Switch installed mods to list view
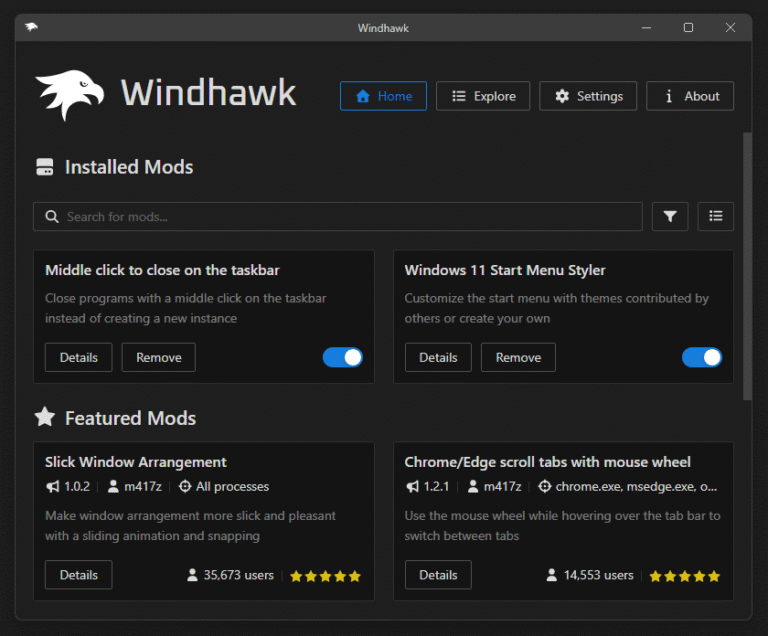 715,216
